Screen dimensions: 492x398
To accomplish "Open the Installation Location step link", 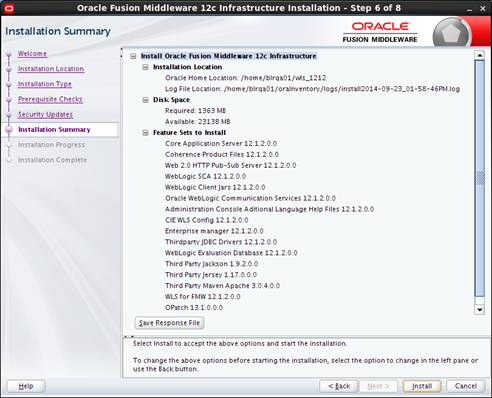I will (x=51, y=69).
